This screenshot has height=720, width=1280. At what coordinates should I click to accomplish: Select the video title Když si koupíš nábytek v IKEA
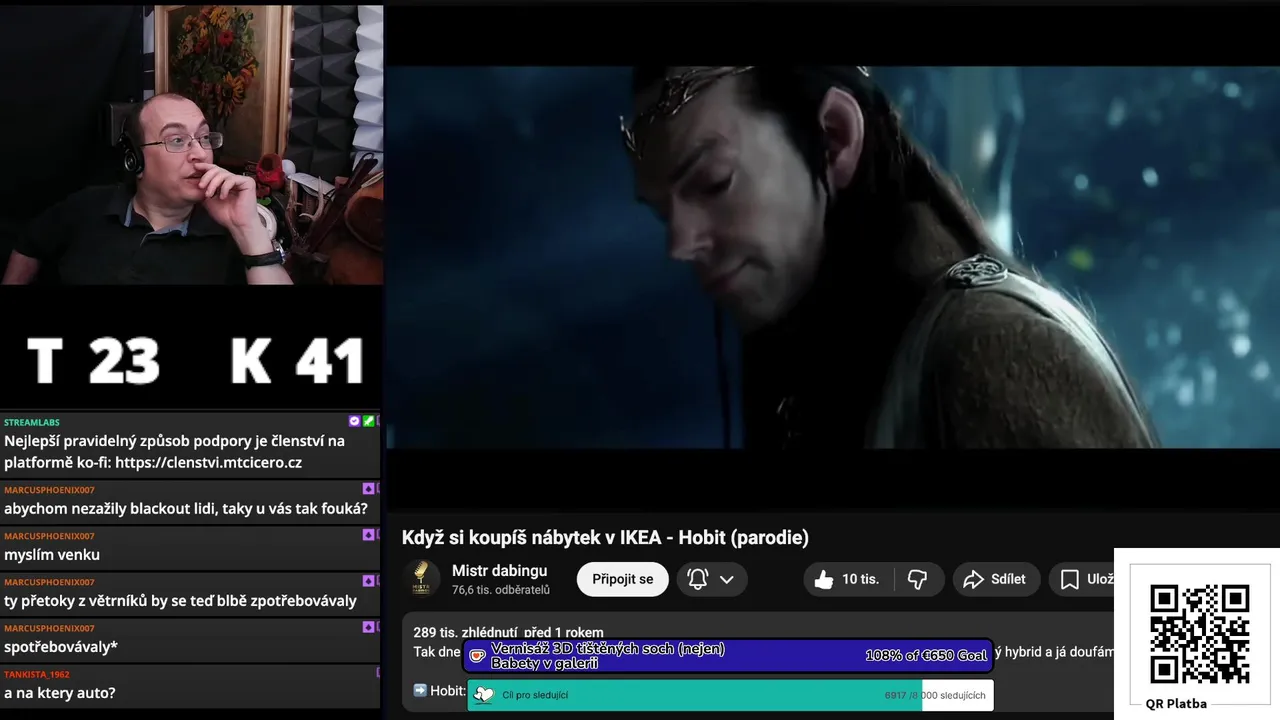605,537
